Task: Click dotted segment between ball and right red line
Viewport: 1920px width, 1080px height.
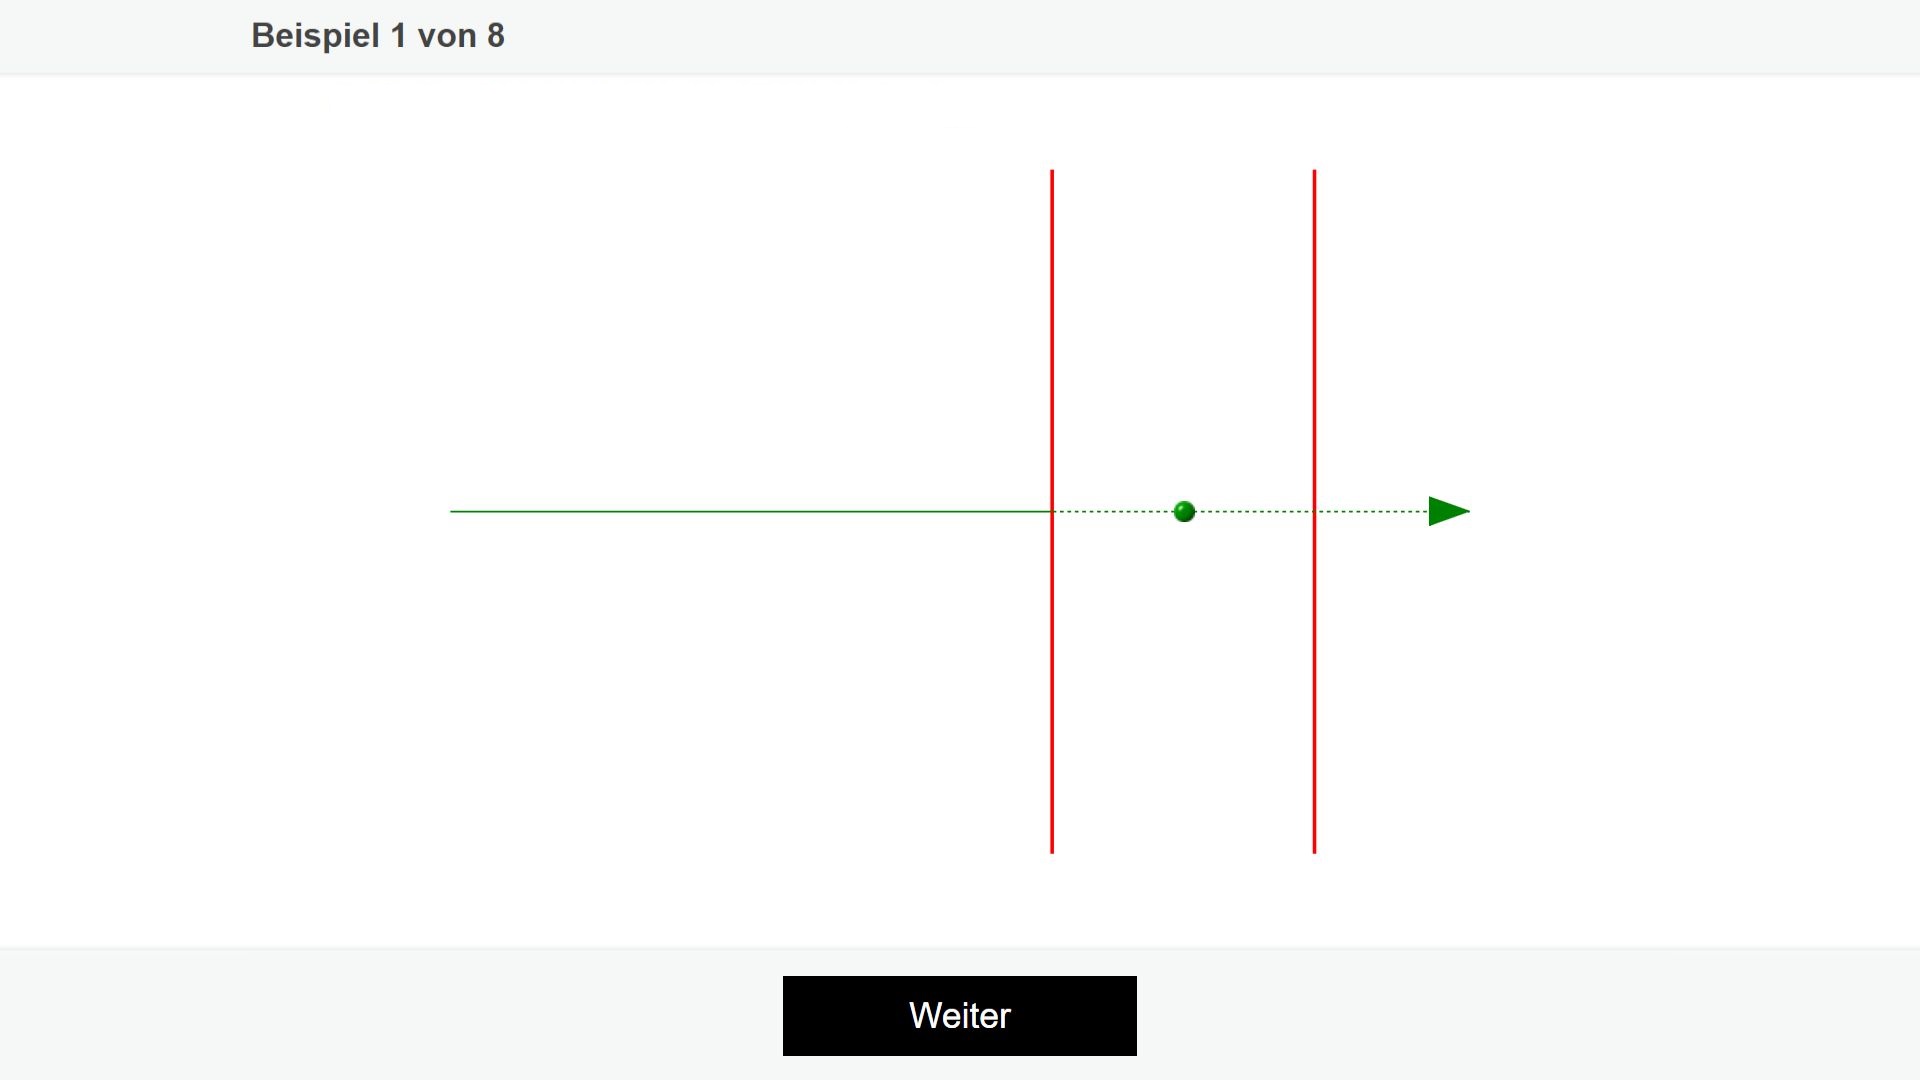Action: click(x=1254, y=511)
